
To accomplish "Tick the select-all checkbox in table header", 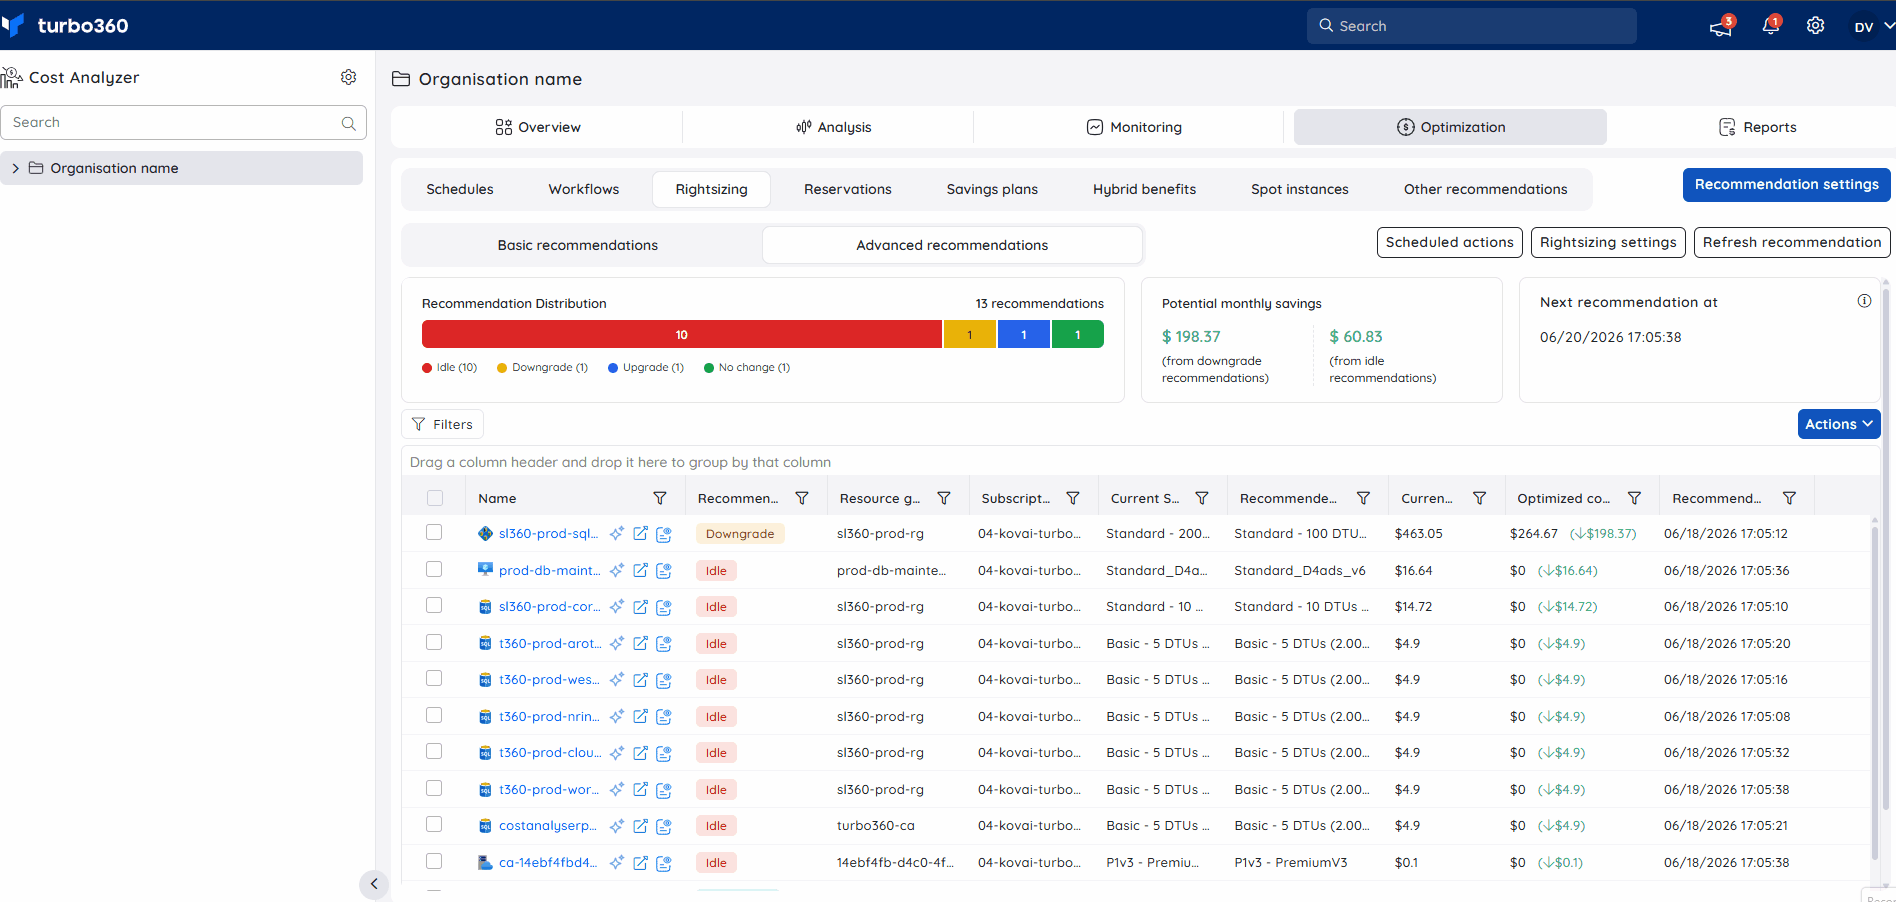I will (x=434, y=498).
